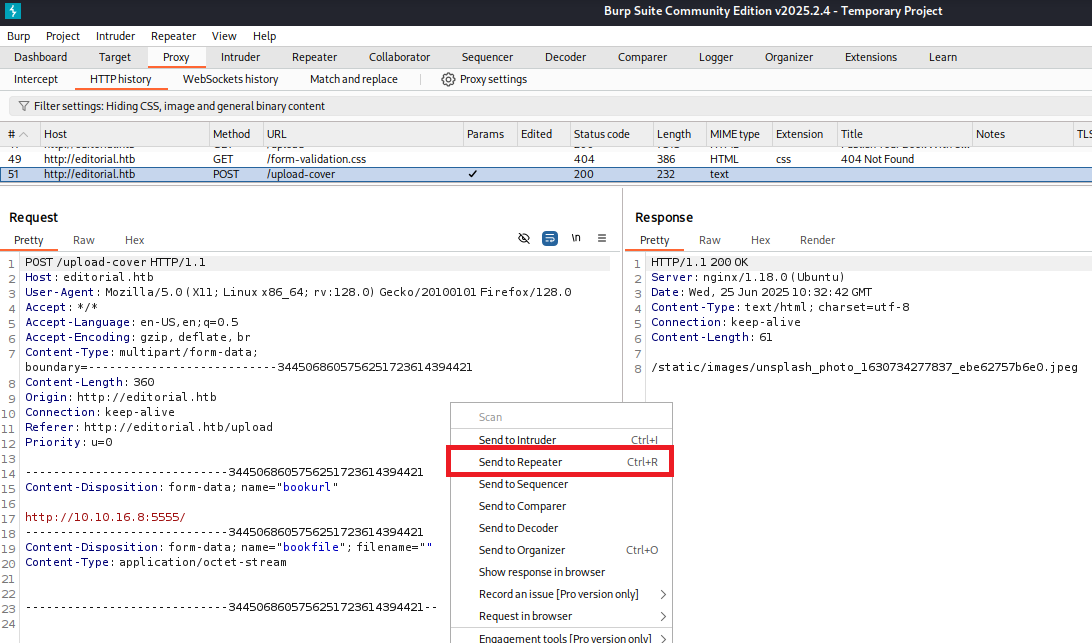Open the Filter settings bar

[x=180, y=106]
